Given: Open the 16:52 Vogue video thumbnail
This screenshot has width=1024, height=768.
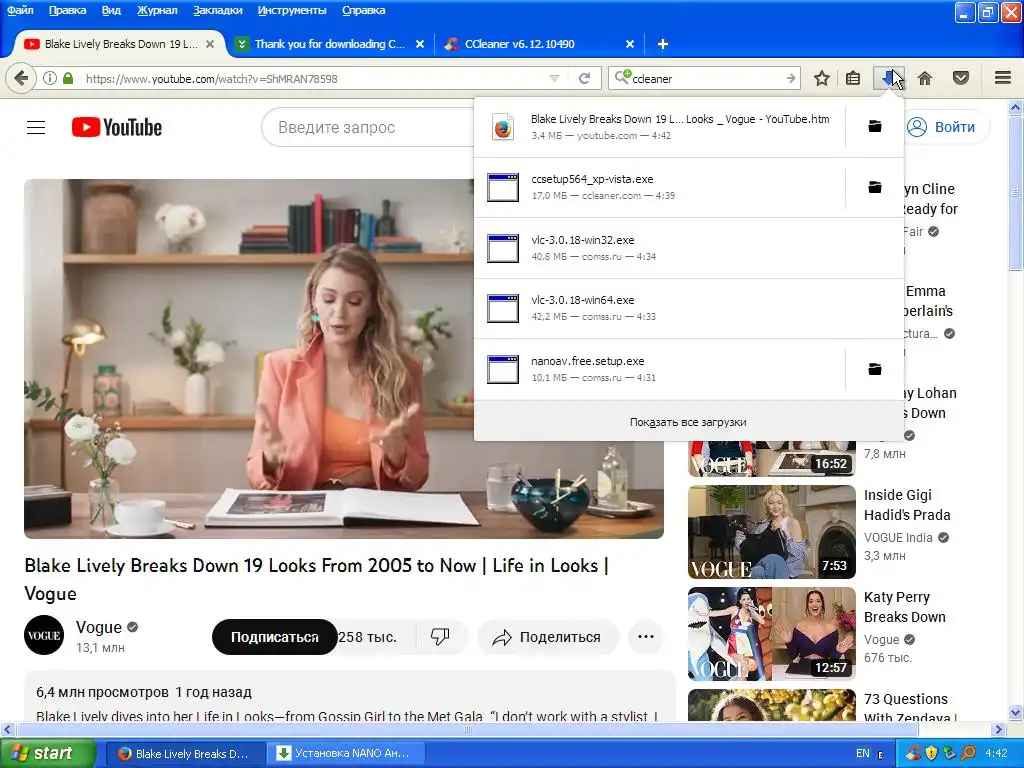Looking at the screenshot, I should coord(771,458).
